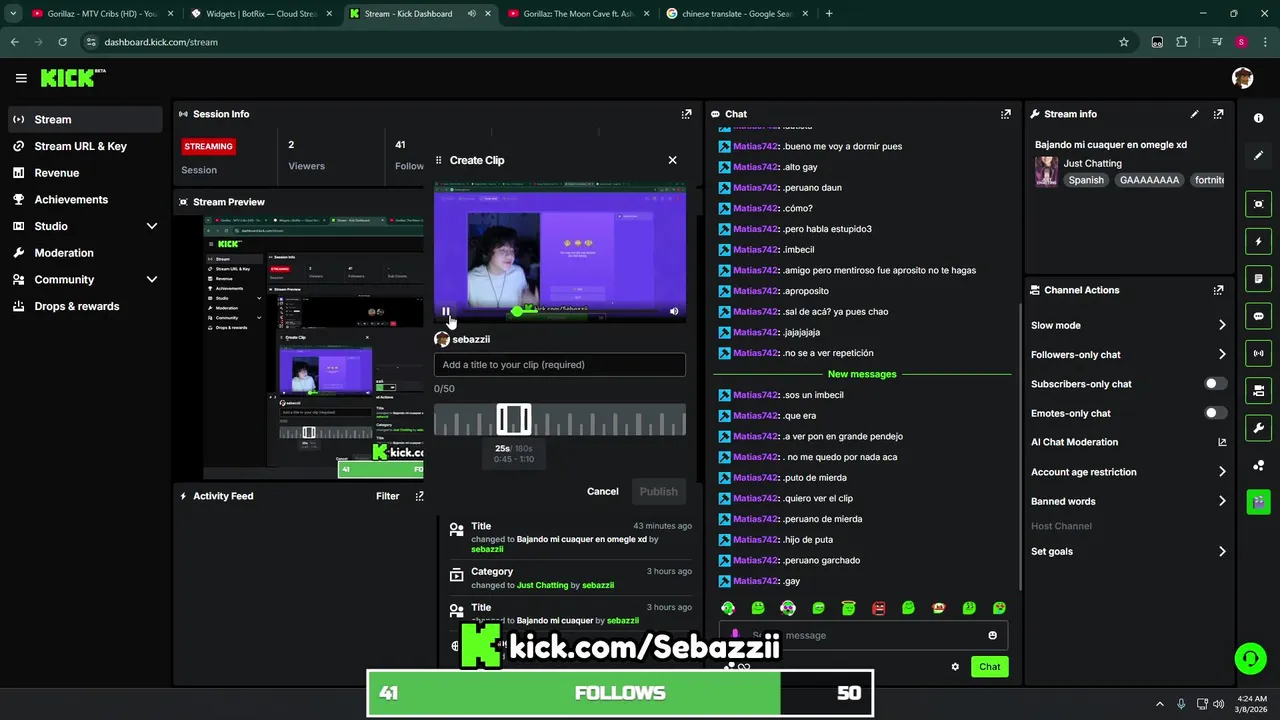Open Chrome tab search dropdown arrow
1280x720 pixels.
(x=13, y=14)
